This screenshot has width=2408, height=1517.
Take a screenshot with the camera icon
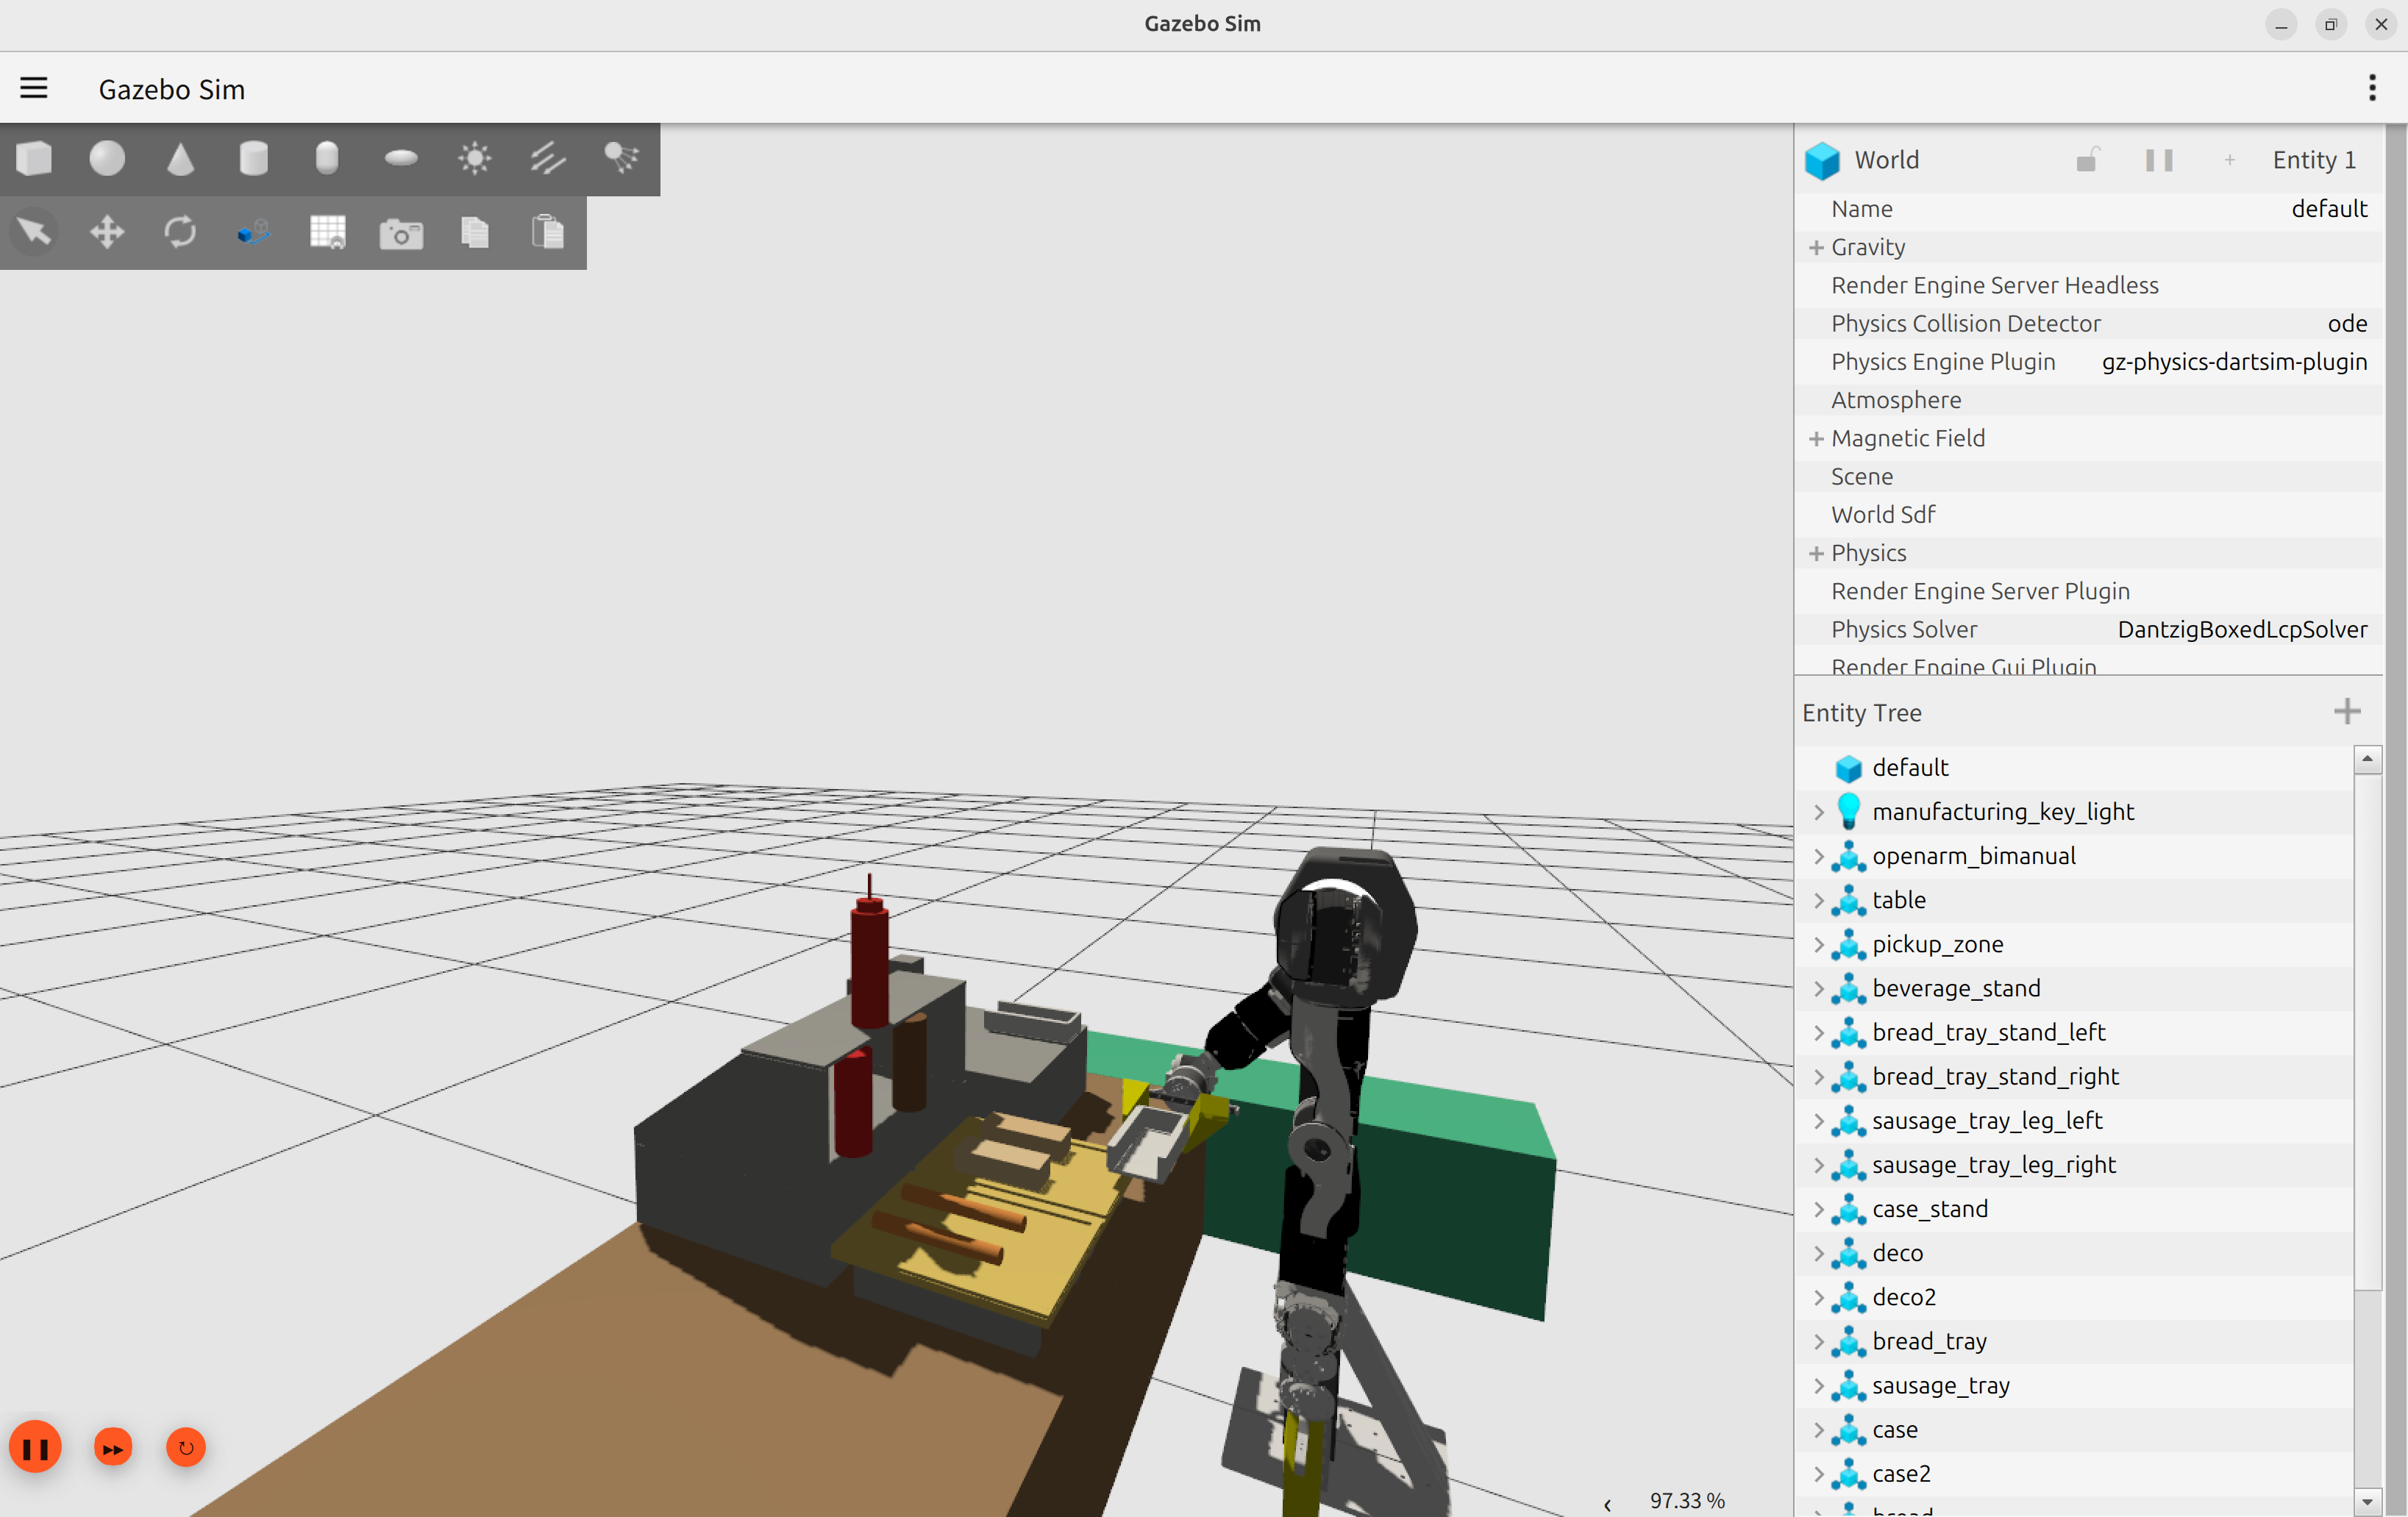click(401, 233)
